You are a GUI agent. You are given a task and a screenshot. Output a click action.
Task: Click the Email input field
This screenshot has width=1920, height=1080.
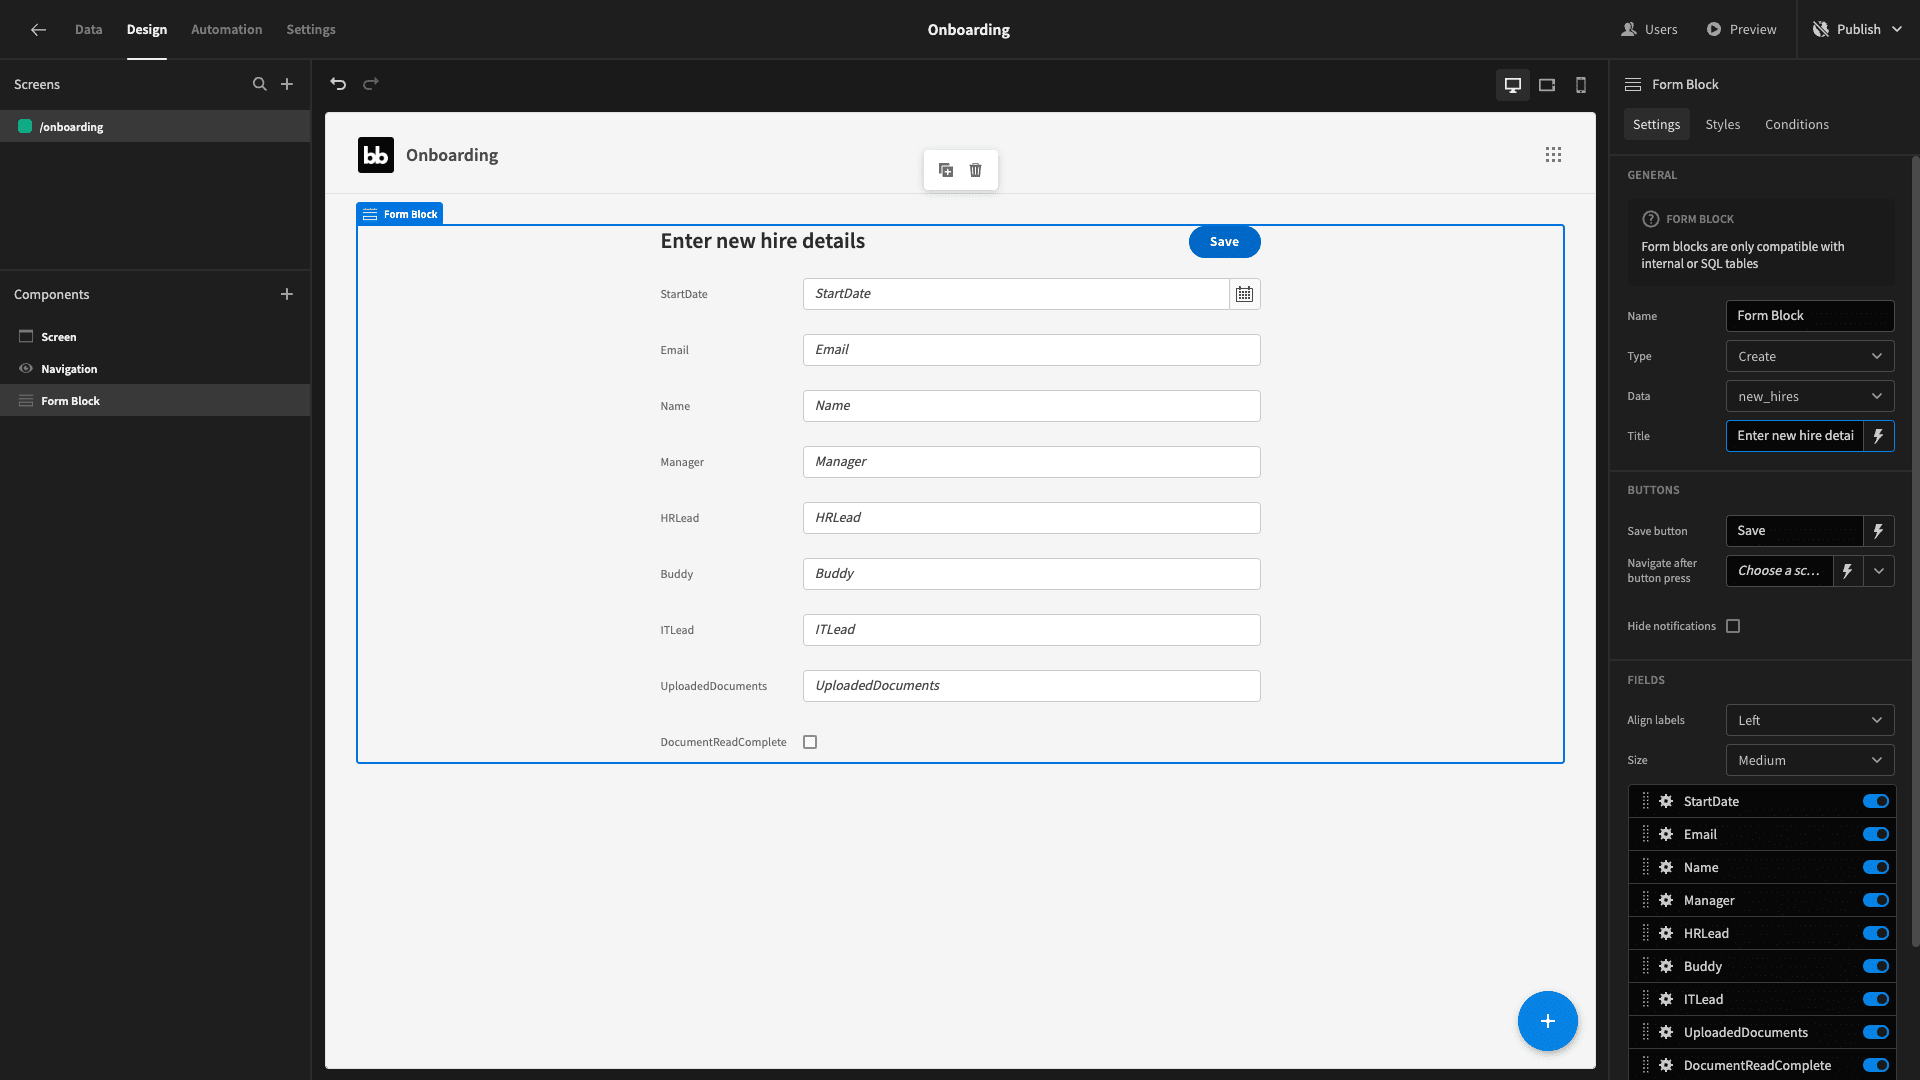point(1031,350)
